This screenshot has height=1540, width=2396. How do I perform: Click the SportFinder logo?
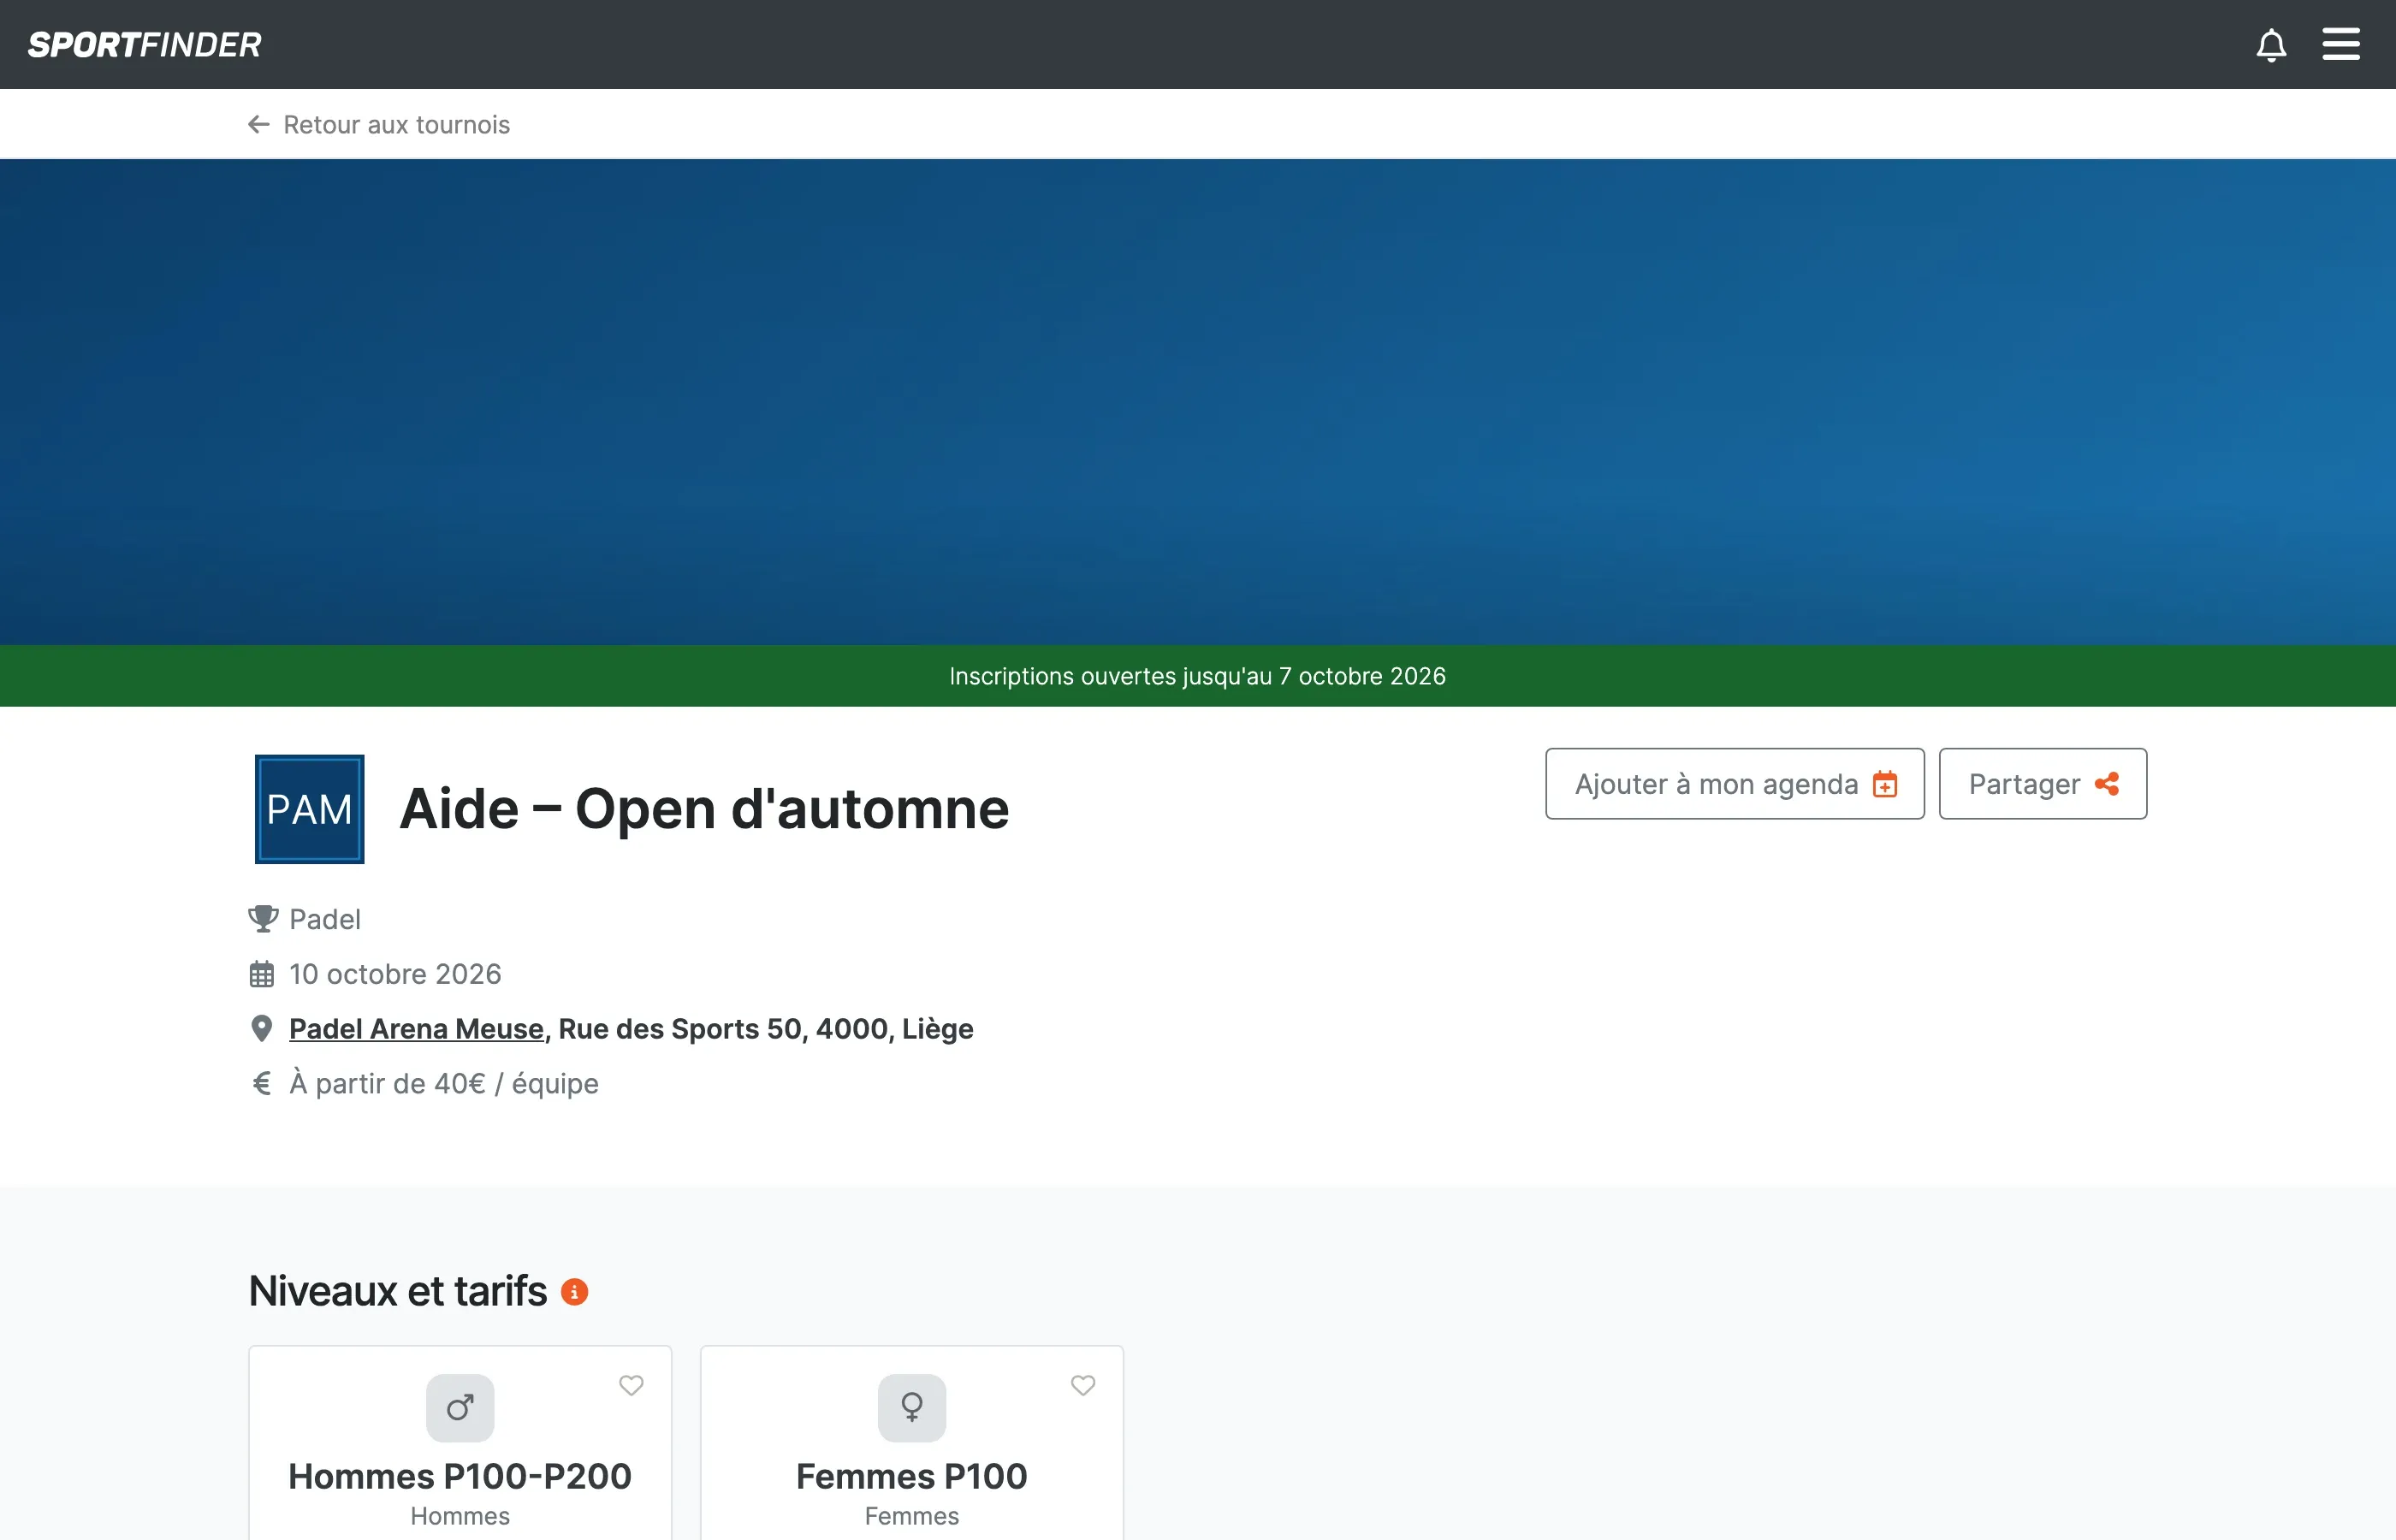145,45
